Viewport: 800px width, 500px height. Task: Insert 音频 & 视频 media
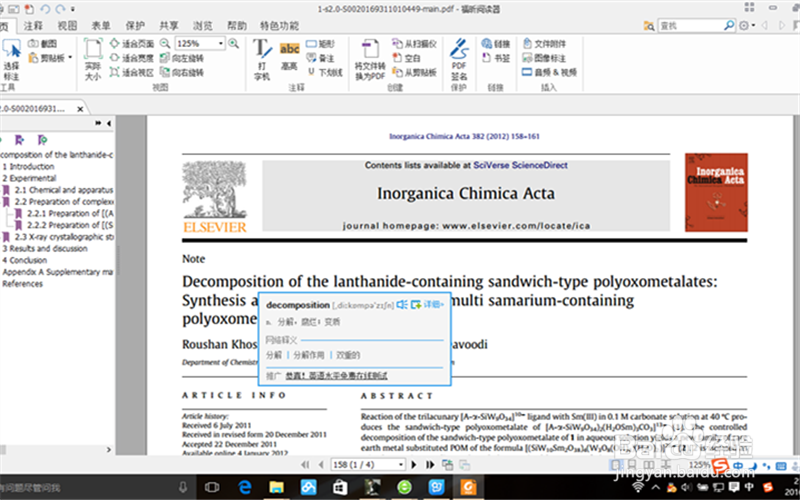point(549,72)
